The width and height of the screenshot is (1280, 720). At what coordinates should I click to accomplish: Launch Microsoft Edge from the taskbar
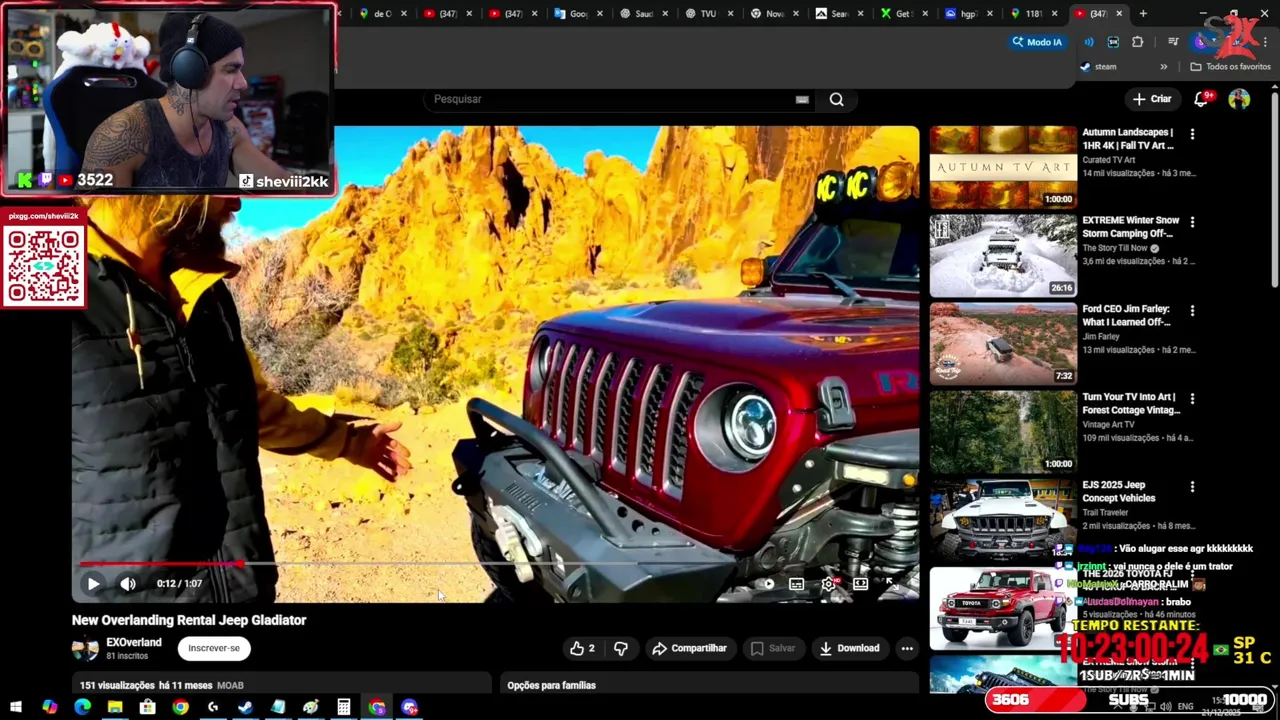tap(82, 707)
